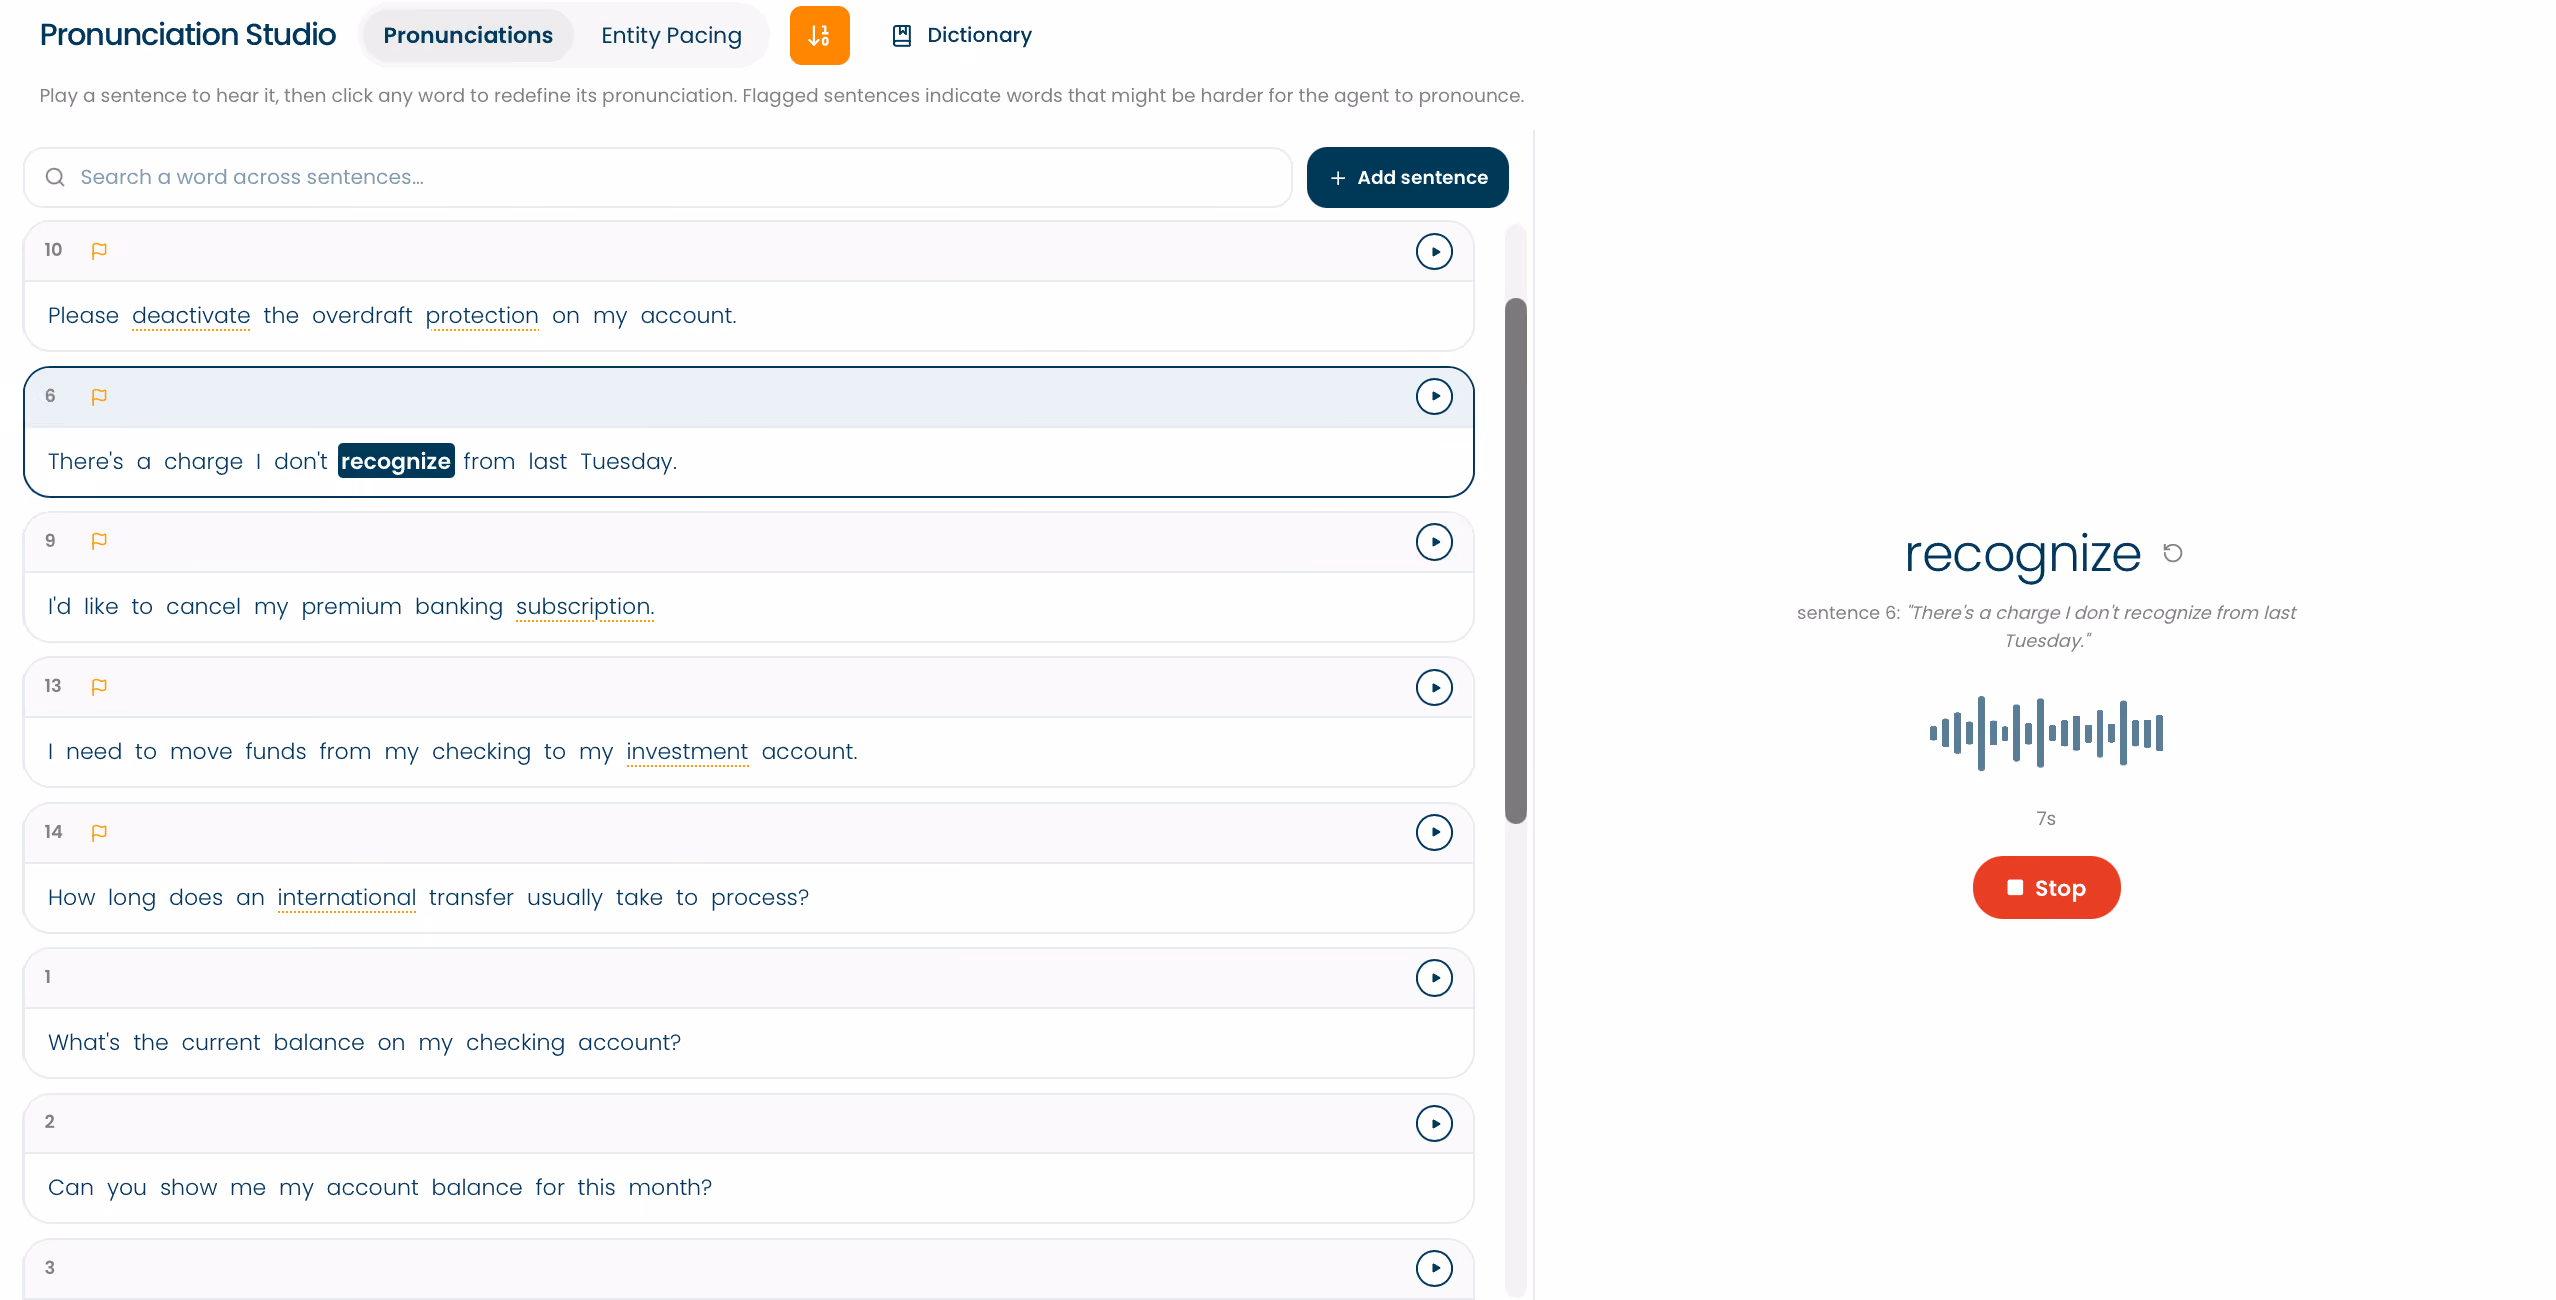
Task: Click the flag icon on sentence 14
Action: 99,832
